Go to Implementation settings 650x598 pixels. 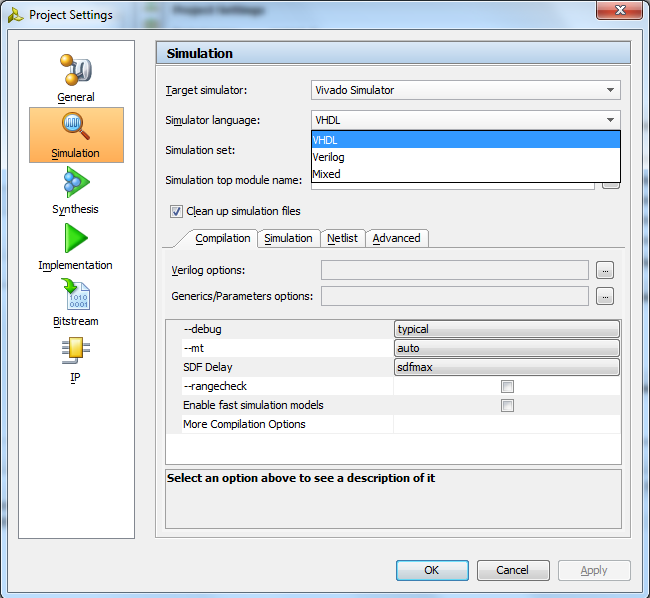pos(76,246)
